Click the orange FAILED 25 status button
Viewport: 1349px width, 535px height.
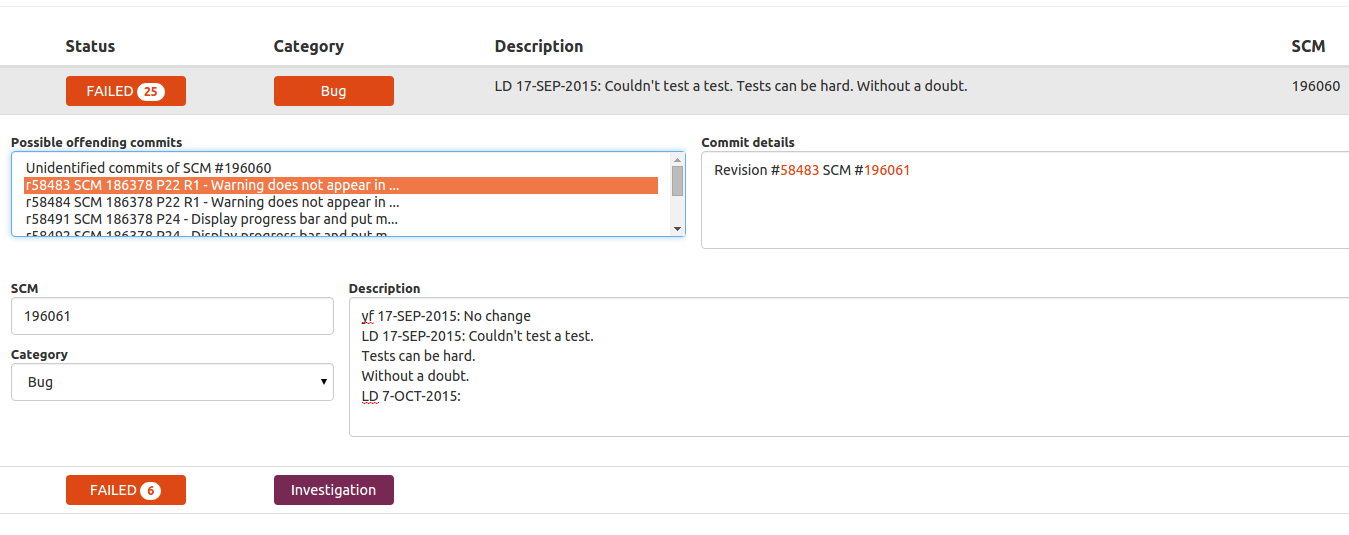coord(110,91)
